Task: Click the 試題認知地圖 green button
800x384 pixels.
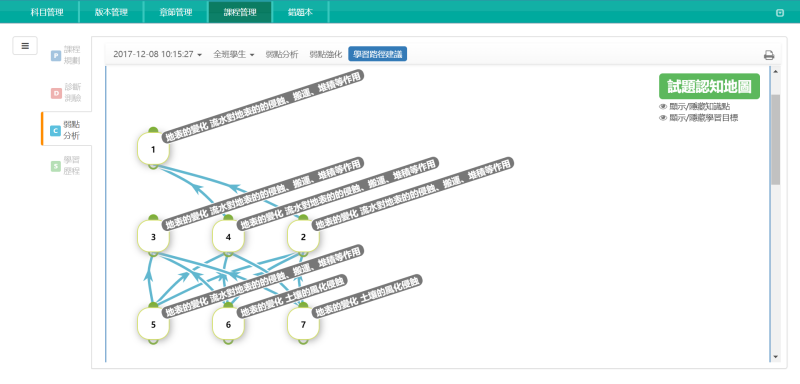Action: [709, 86]
